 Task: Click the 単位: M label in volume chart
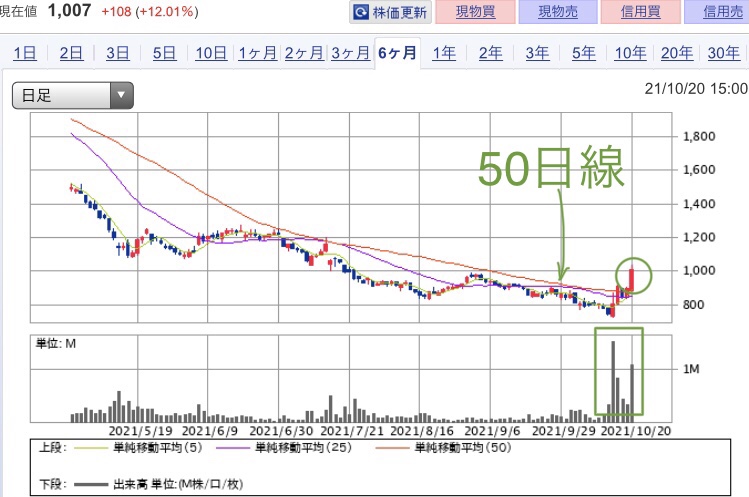[x=56, y=344]
